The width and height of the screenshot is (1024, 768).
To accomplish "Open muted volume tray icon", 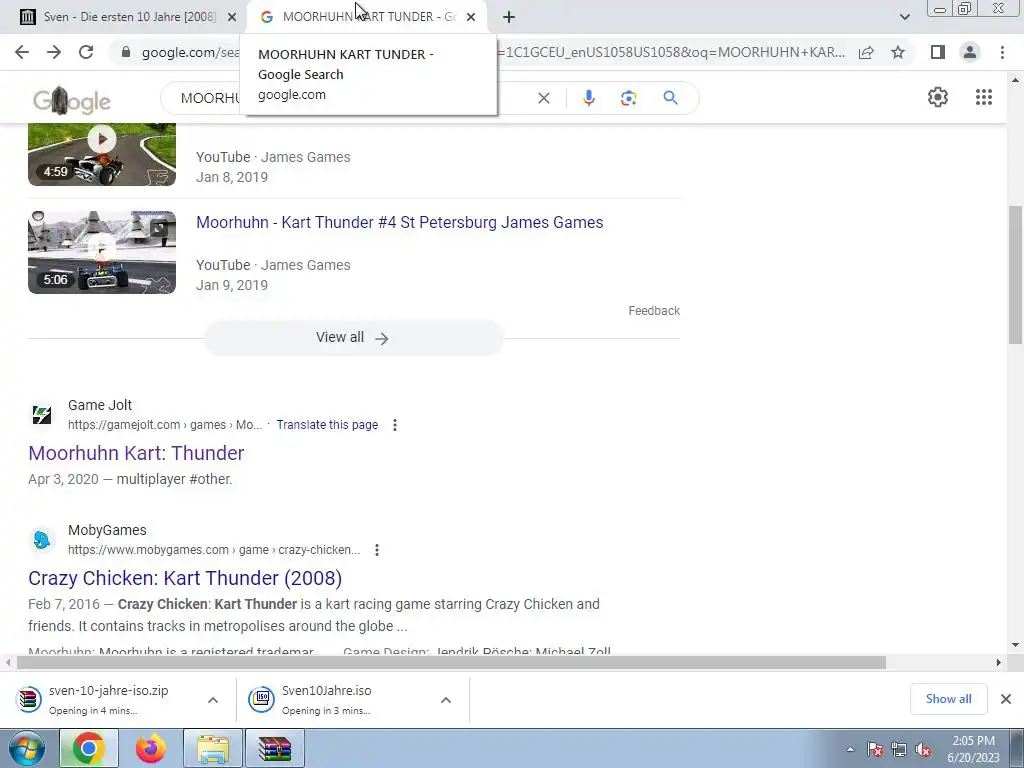I will [923, 750].
